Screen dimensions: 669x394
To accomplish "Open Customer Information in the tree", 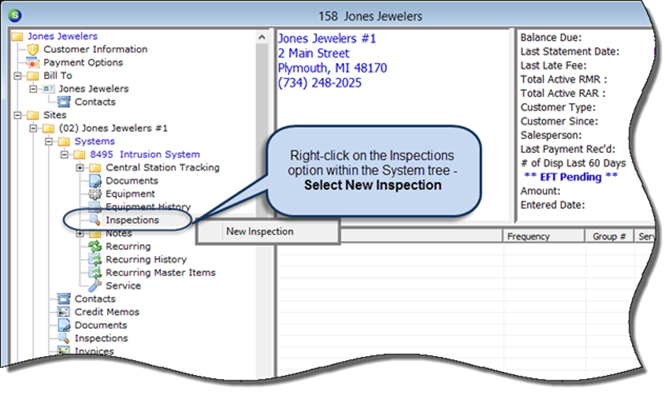I will 95,50.
